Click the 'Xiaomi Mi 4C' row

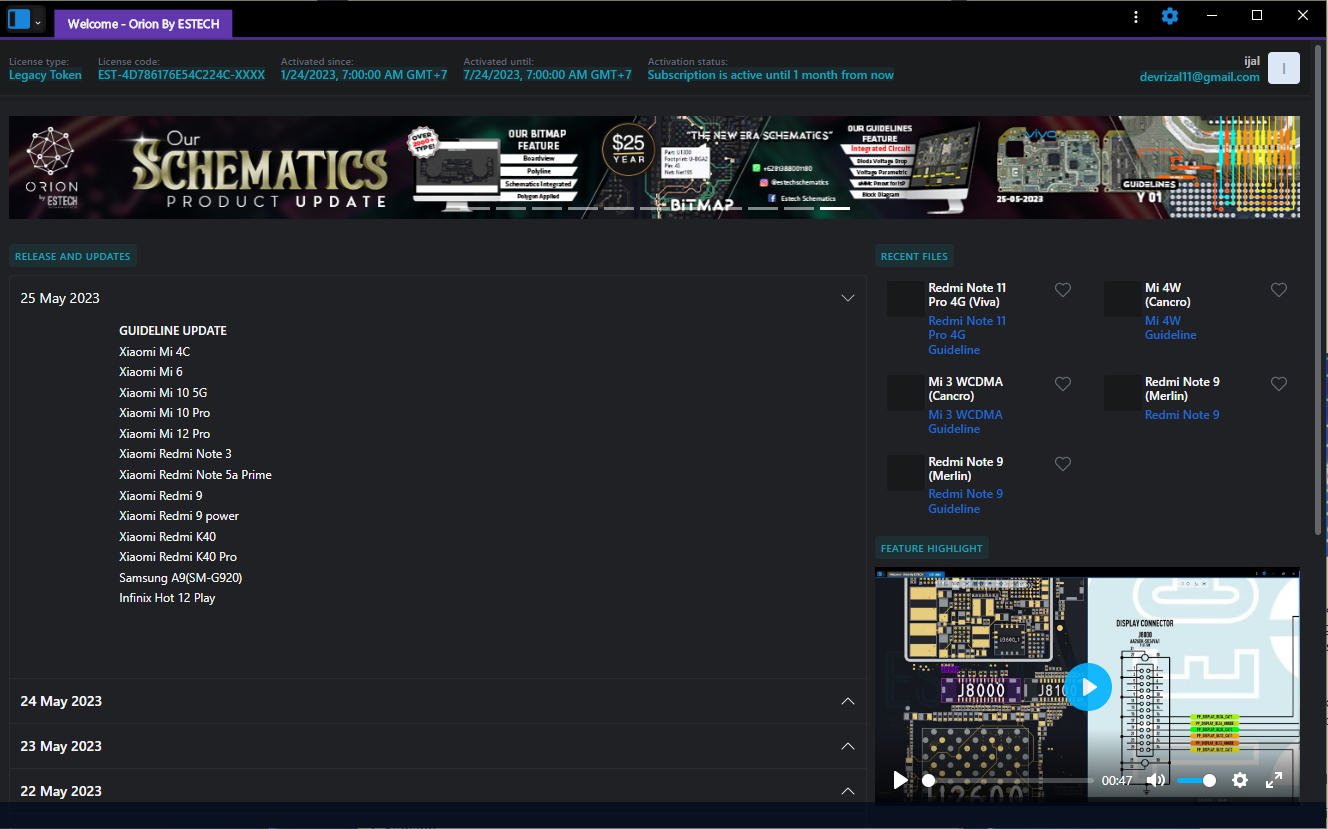click(154, 352)
